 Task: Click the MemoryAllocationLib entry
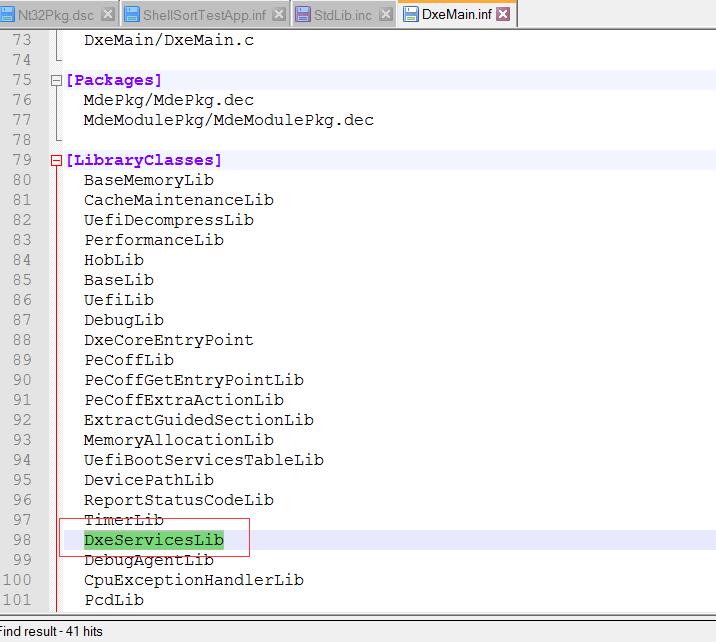179,440
